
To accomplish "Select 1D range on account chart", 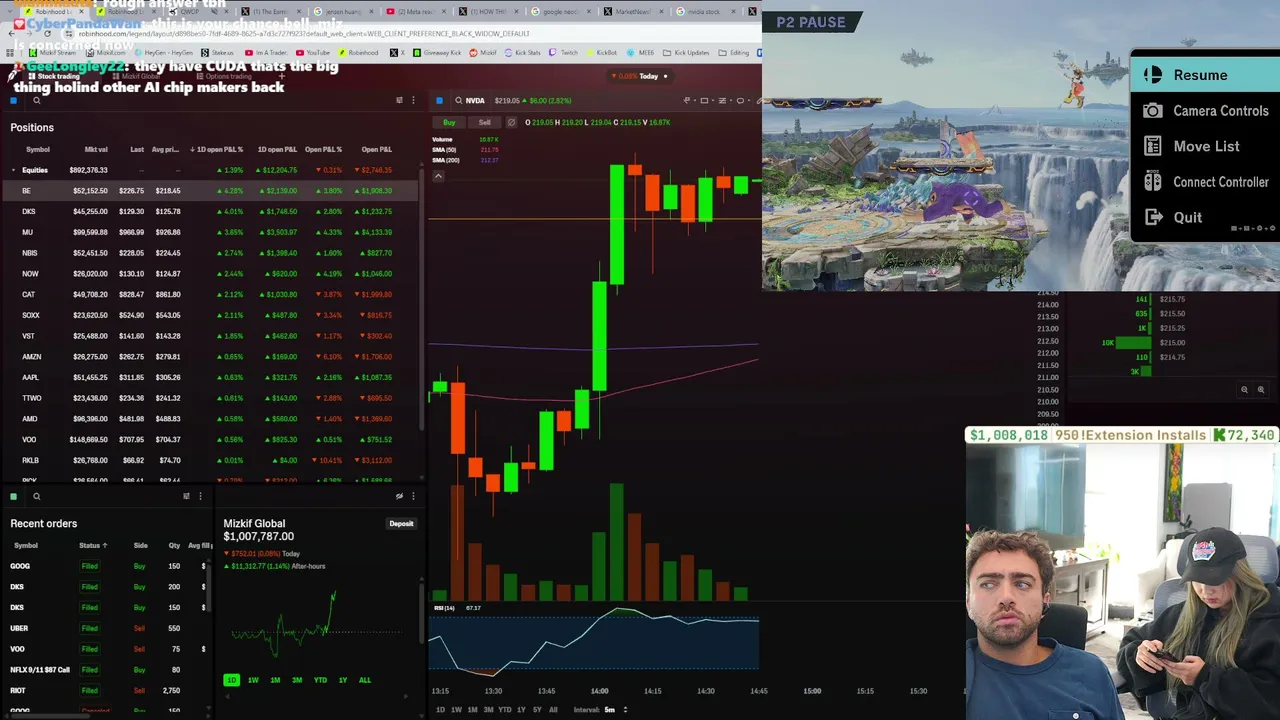I will click(231, 680).
